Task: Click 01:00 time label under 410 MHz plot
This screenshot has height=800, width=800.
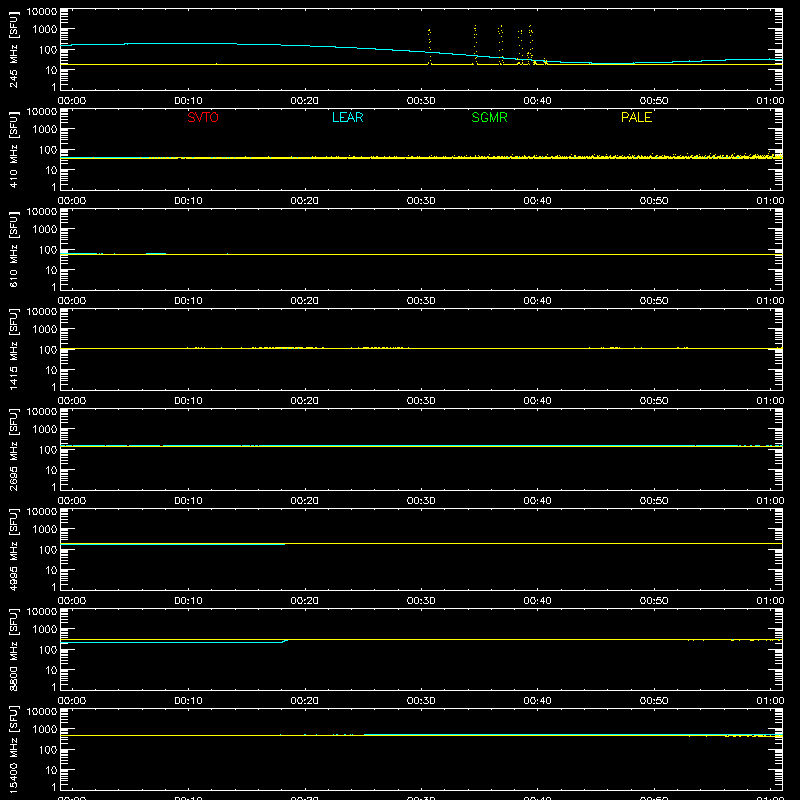Action: click(x=770, y=201)
